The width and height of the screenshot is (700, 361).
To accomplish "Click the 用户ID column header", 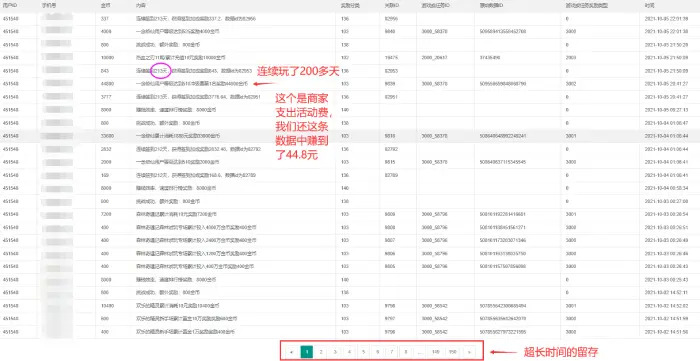I will pyautogui.click(x=9, y=6).
